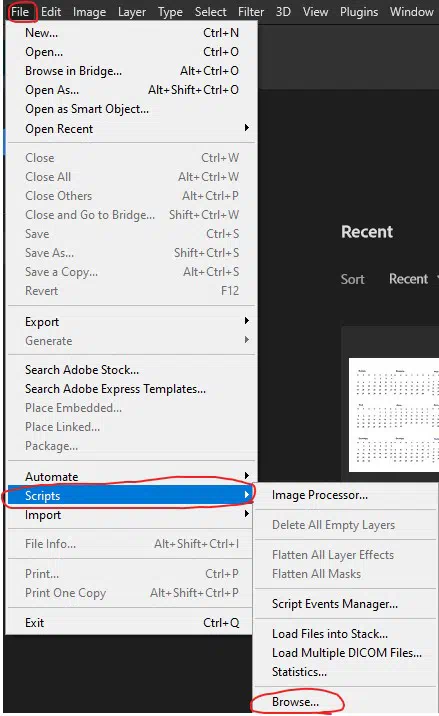Click the highlighted Scripts menu item
439x716 pixels.
click(130, 495)
